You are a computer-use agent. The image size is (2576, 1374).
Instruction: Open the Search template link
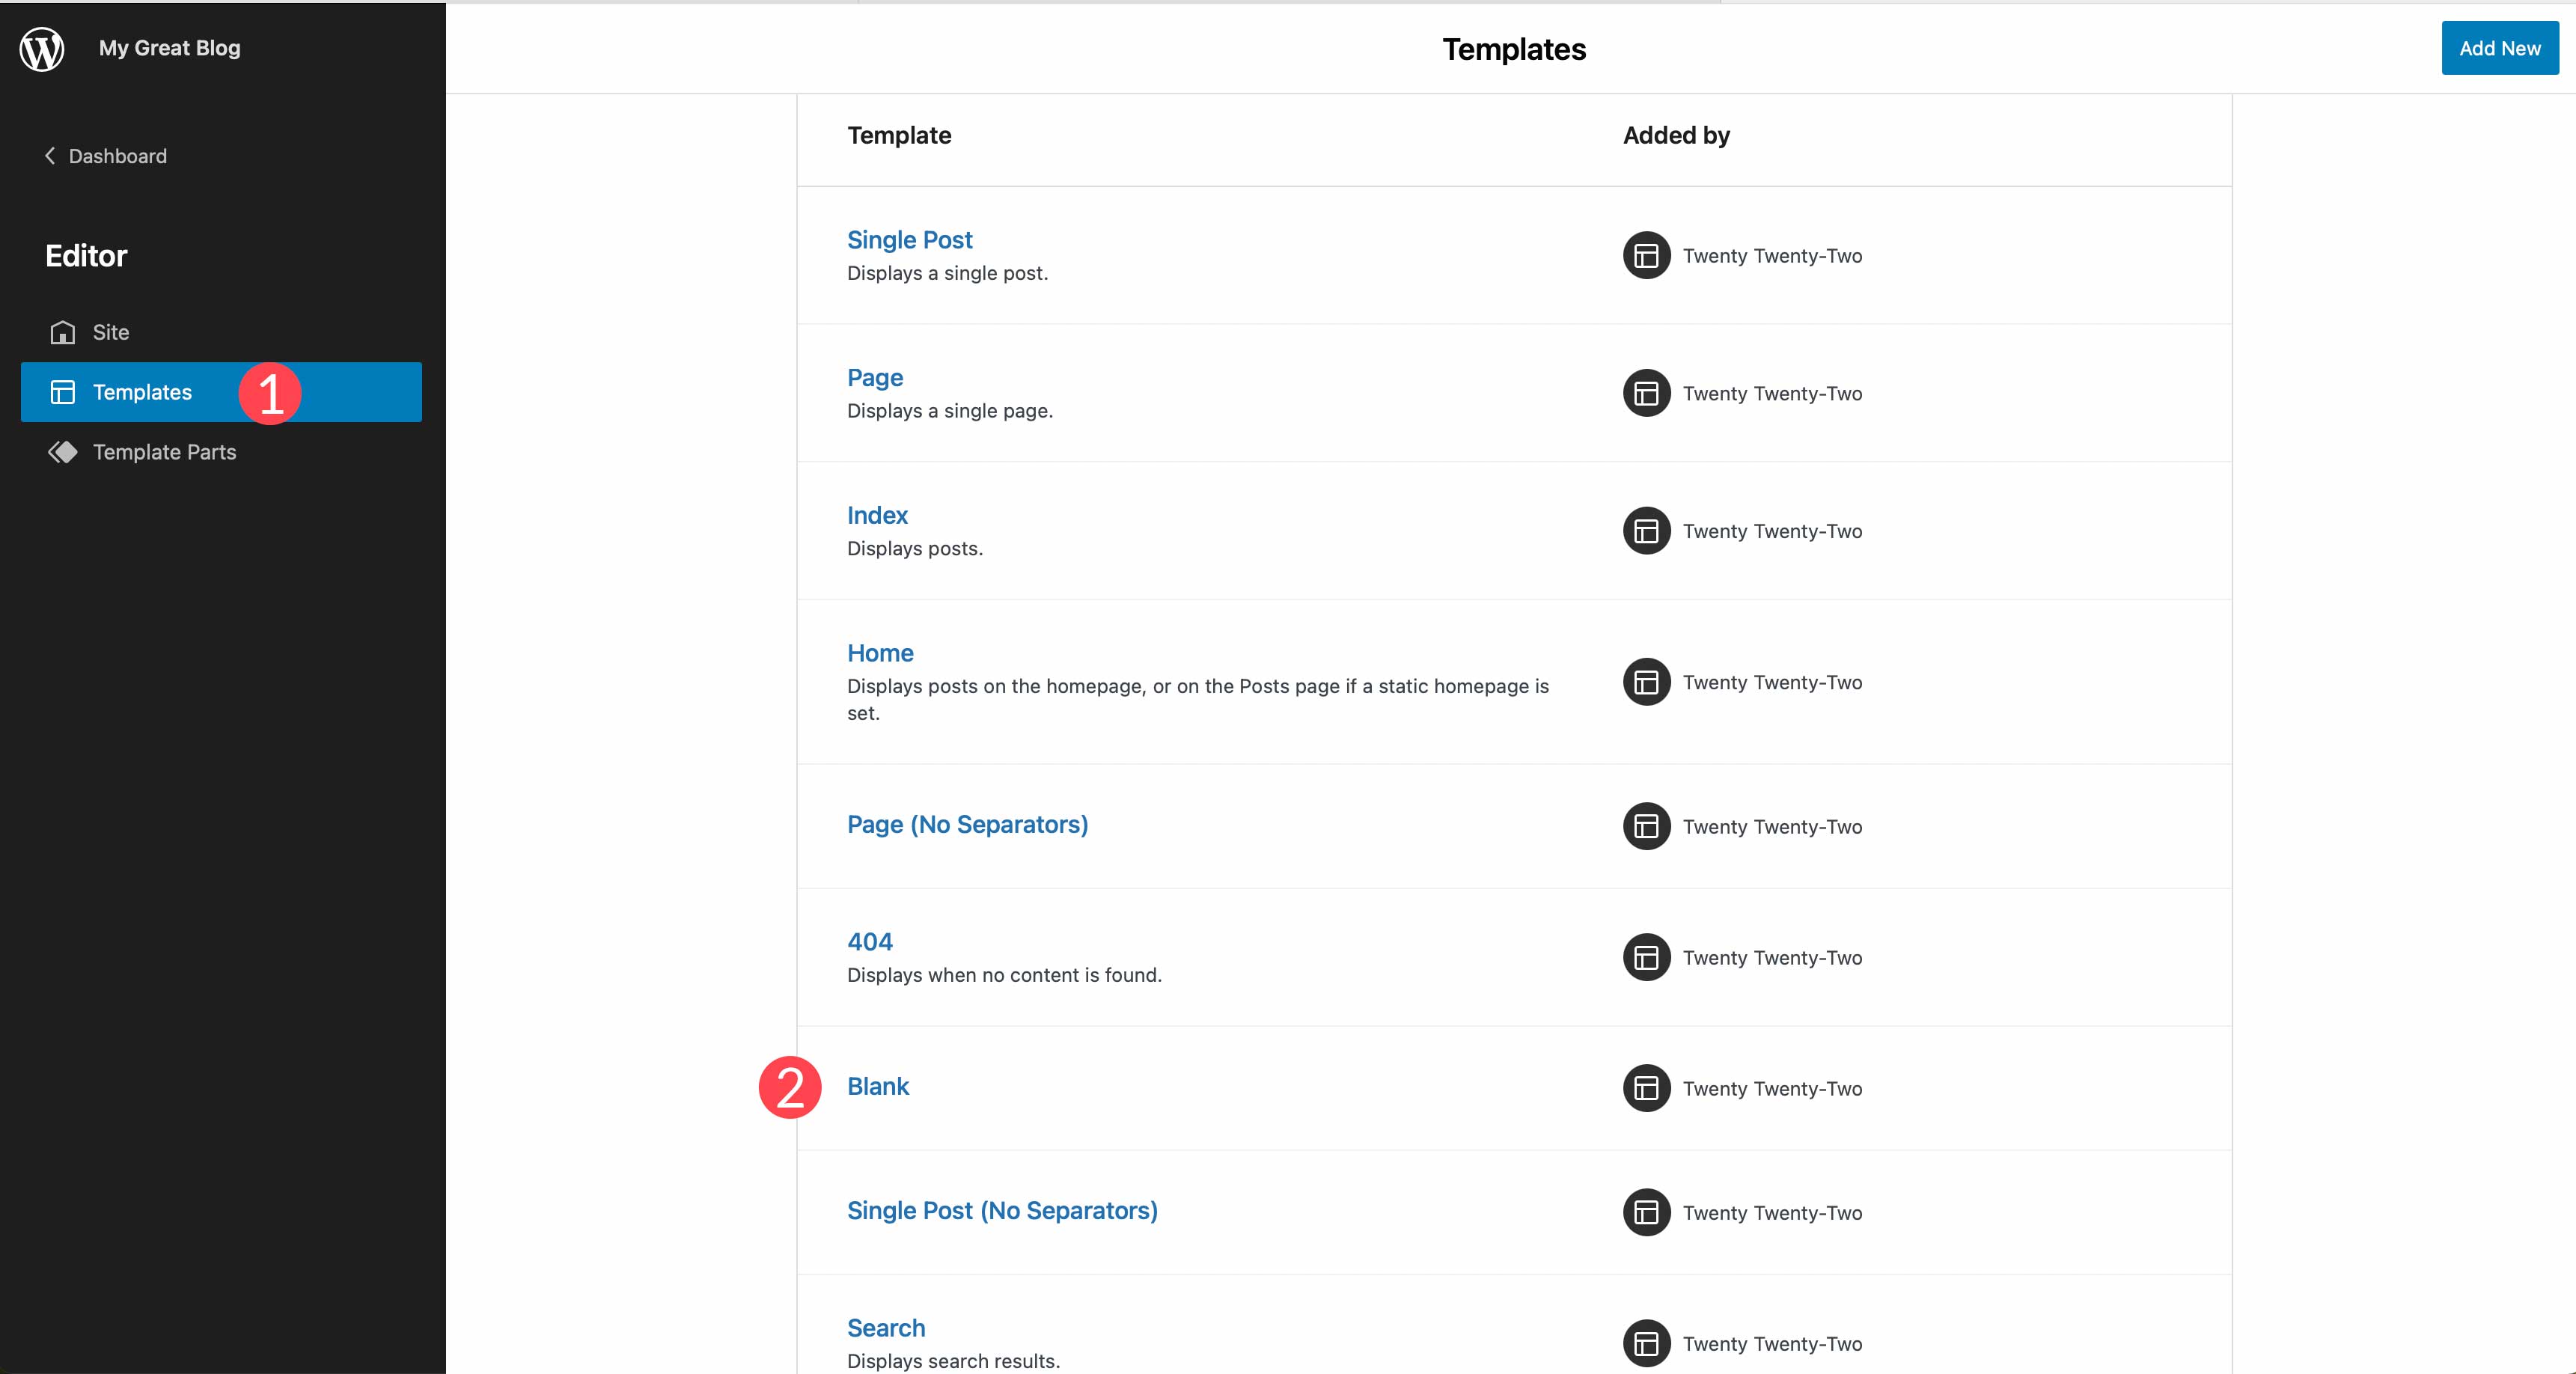pos(886,1328)
